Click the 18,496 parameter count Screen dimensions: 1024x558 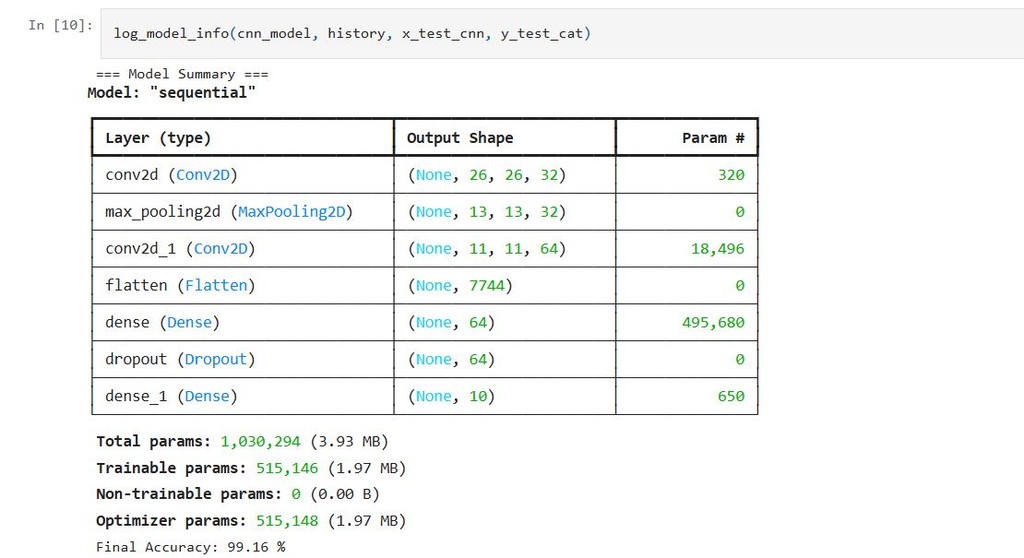coord(717,249)
